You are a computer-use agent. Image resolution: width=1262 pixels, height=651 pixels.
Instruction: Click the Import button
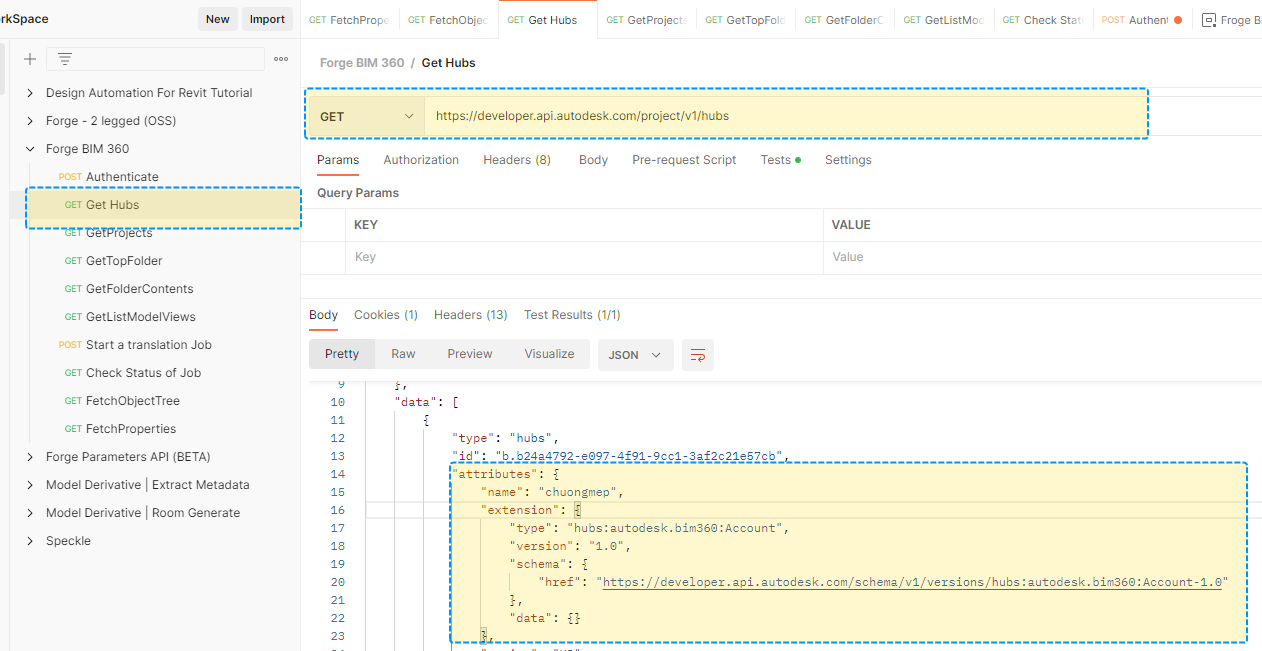click(267, 18)
